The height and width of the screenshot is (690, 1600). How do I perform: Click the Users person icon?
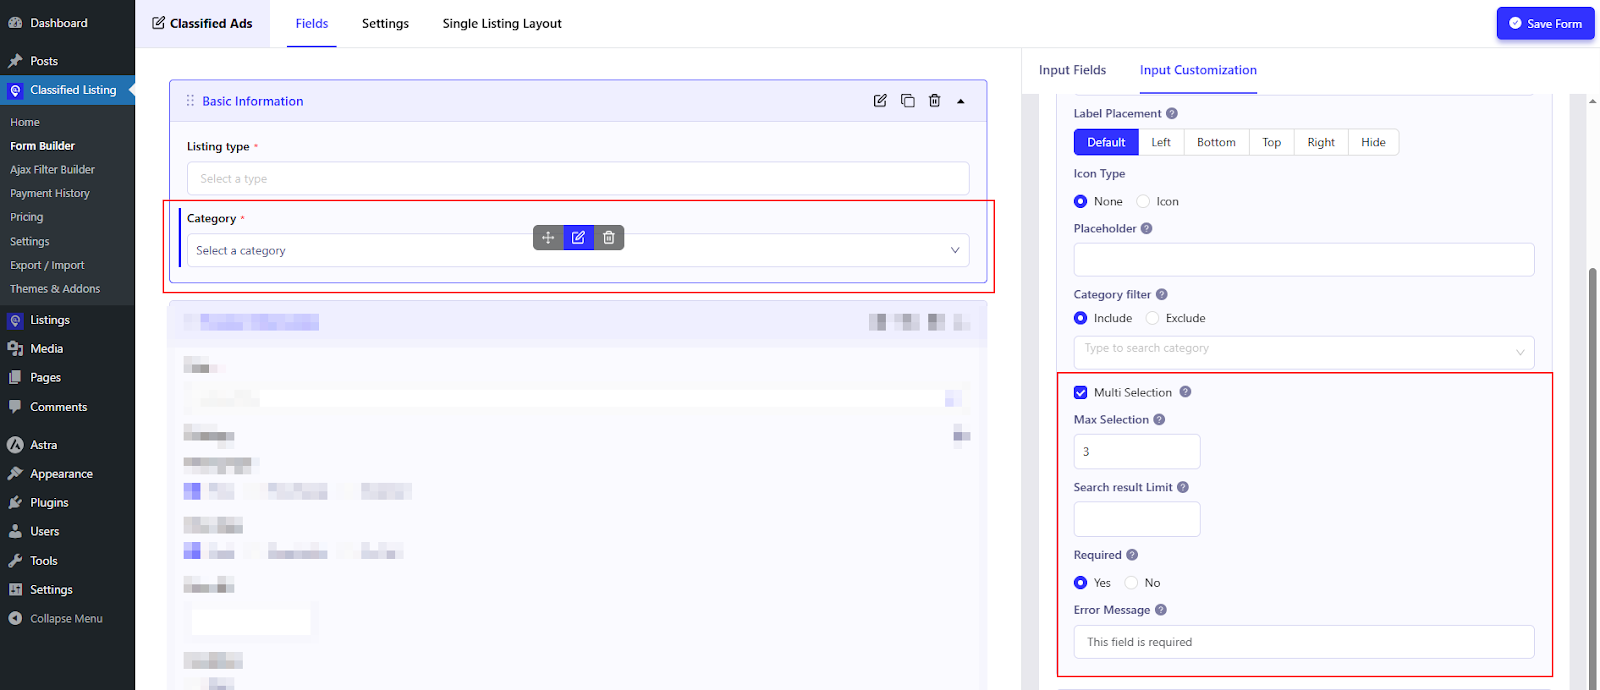(x=15, y=532)
